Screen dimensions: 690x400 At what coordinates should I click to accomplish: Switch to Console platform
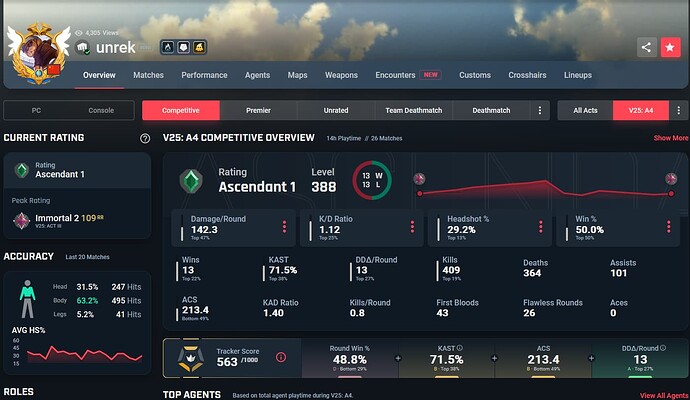pyautogui.click(x=101, y=110)
